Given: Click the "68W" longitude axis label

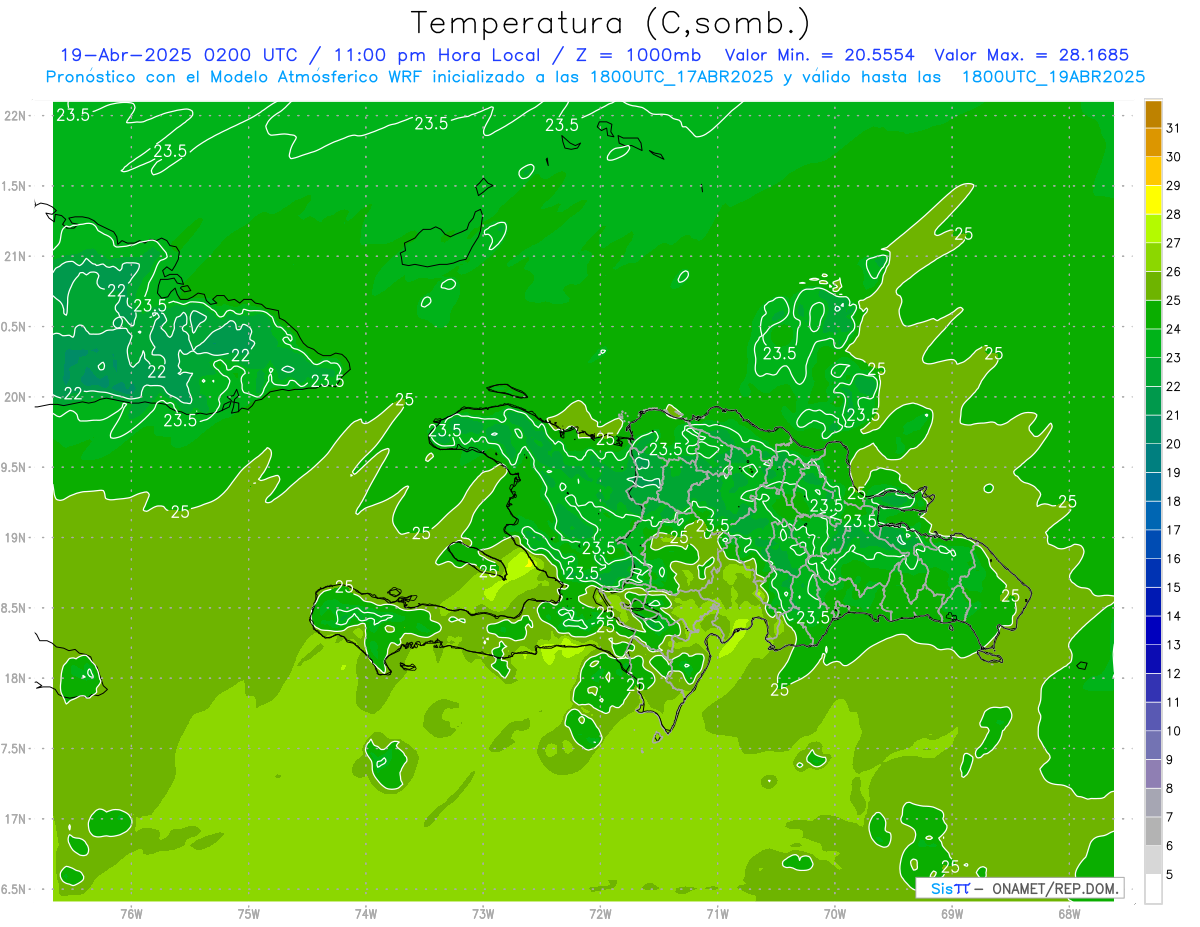Looking at the screenshot, I should (x=1069, y=914).
